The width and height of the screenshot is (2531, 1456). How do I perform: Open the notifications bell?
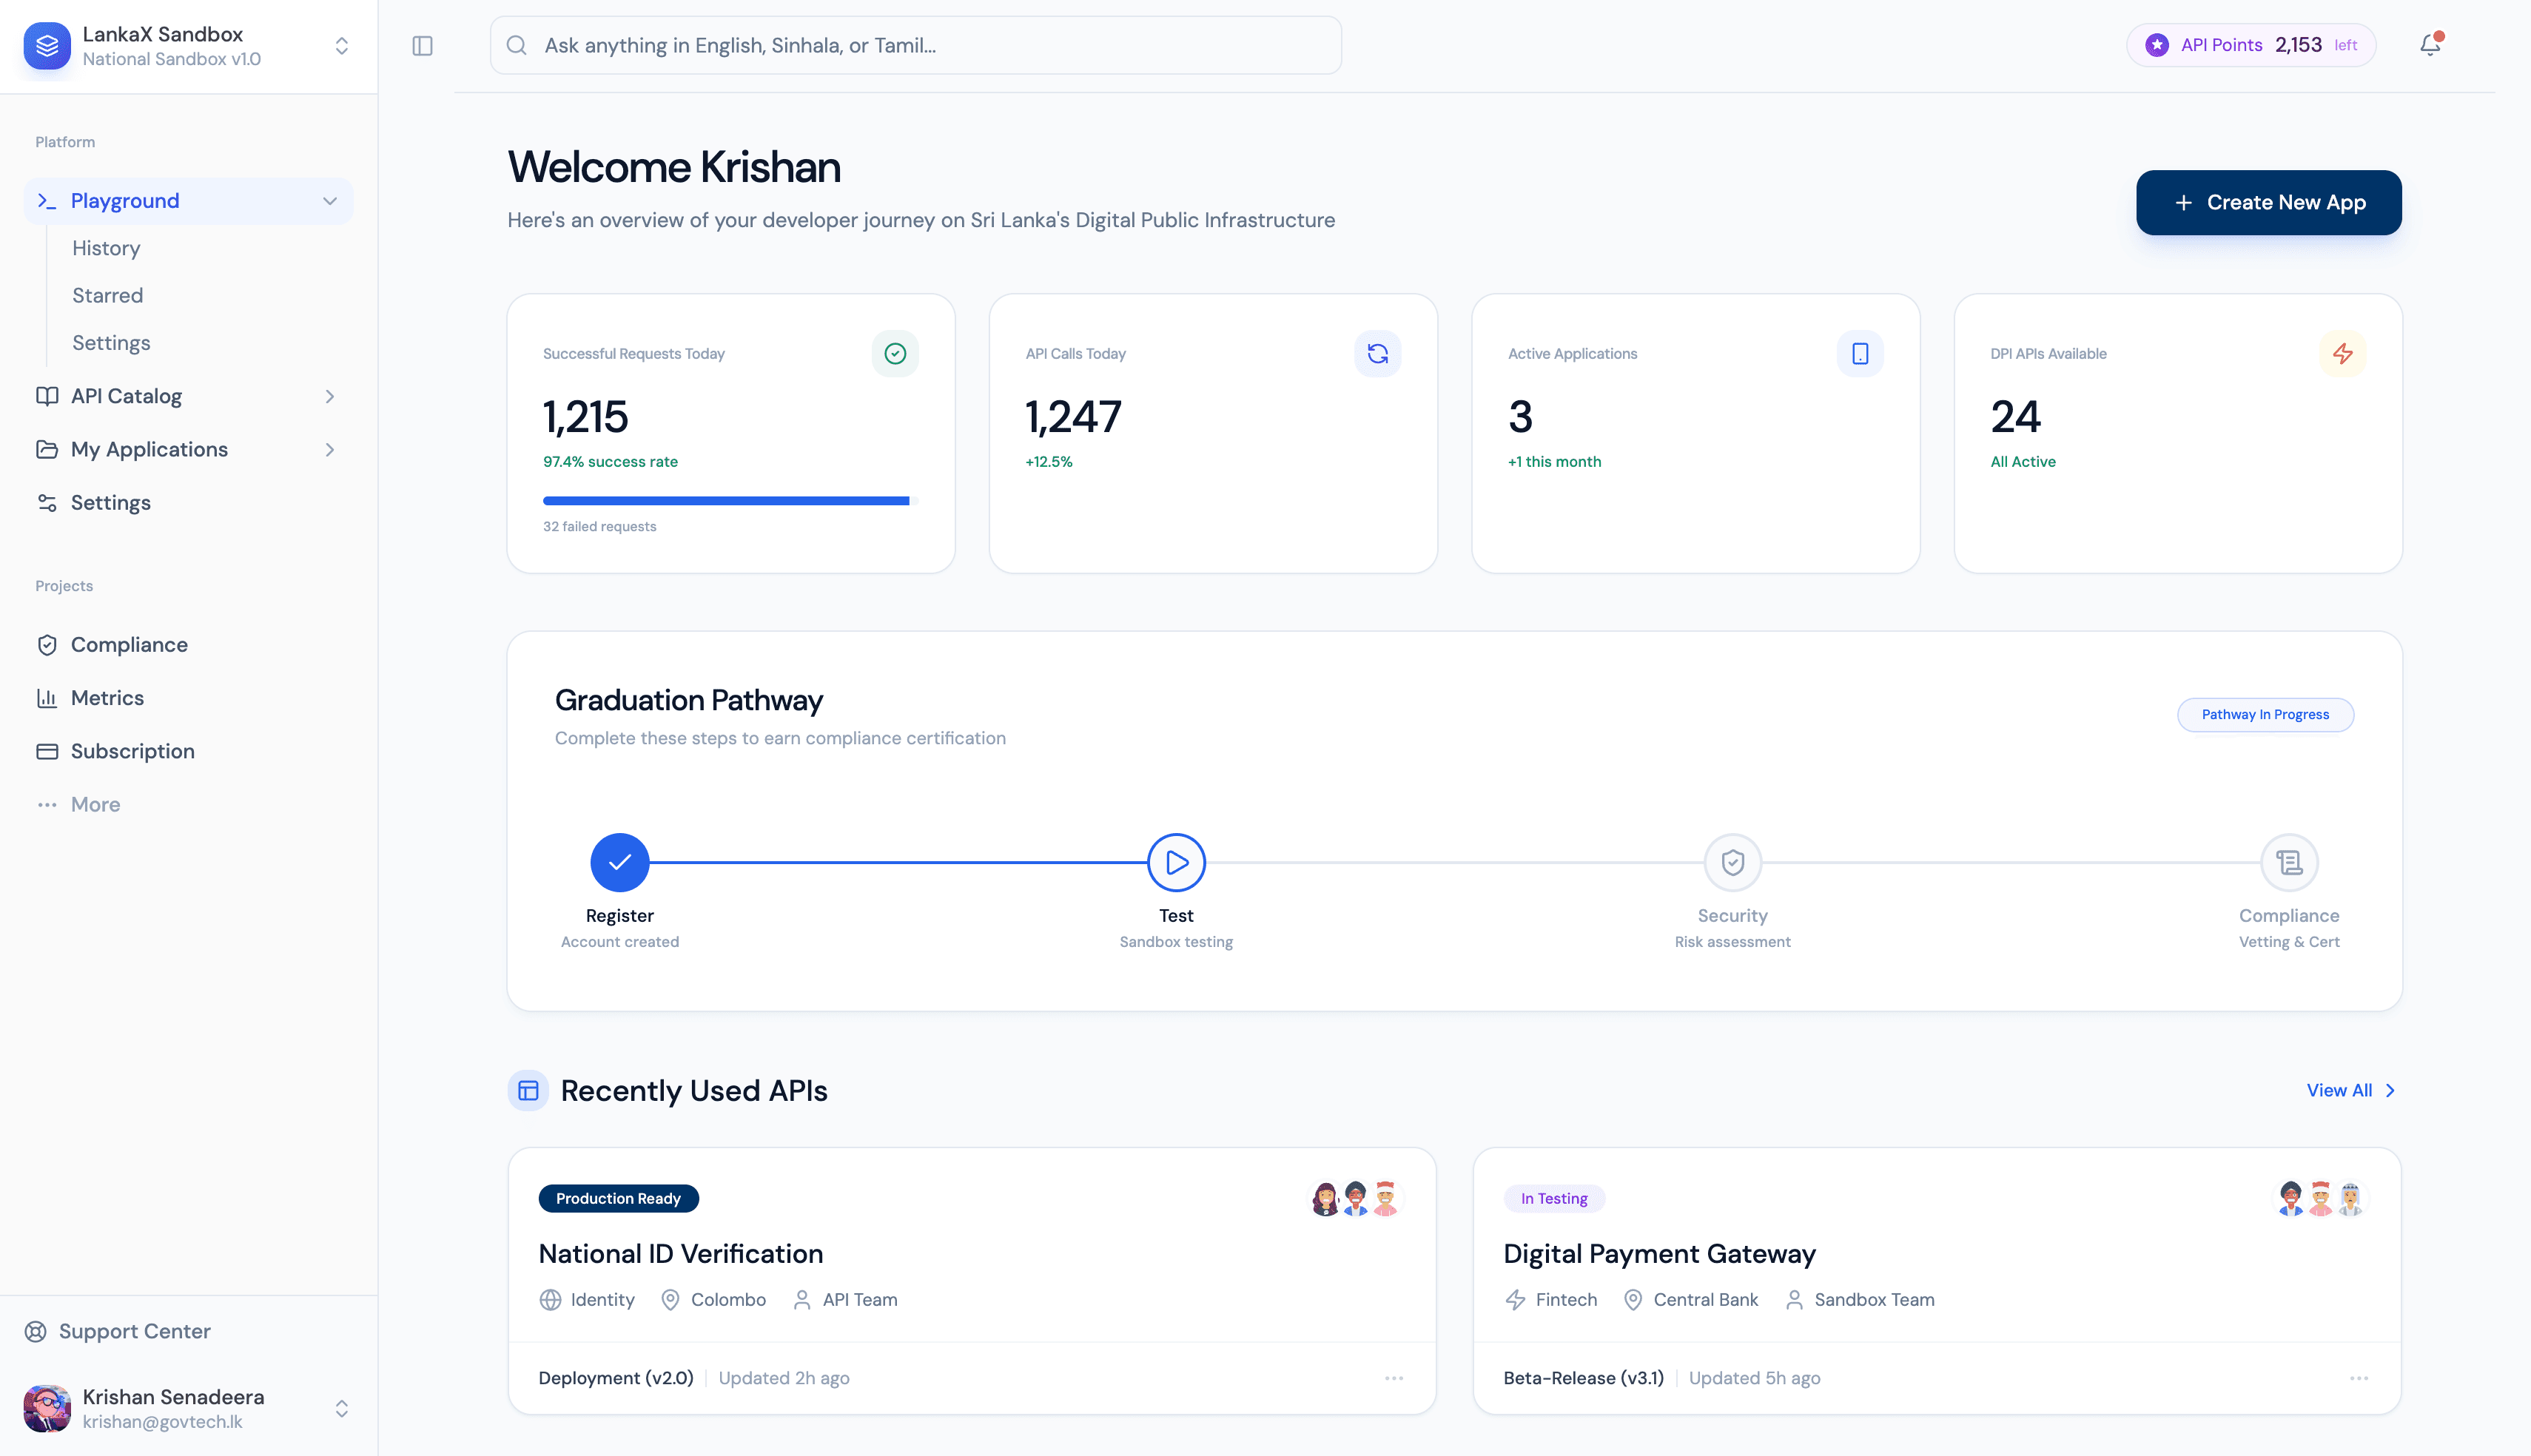pyautogui.click(x=2430, y=45)
